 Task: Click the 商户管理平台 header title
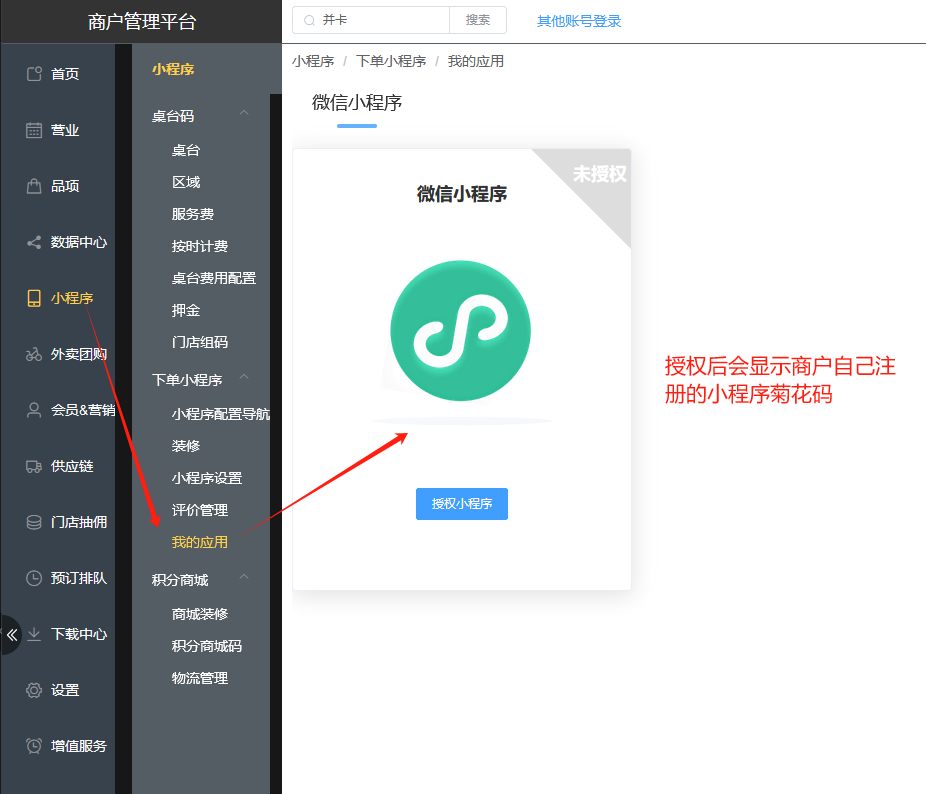tap(142, 22)
